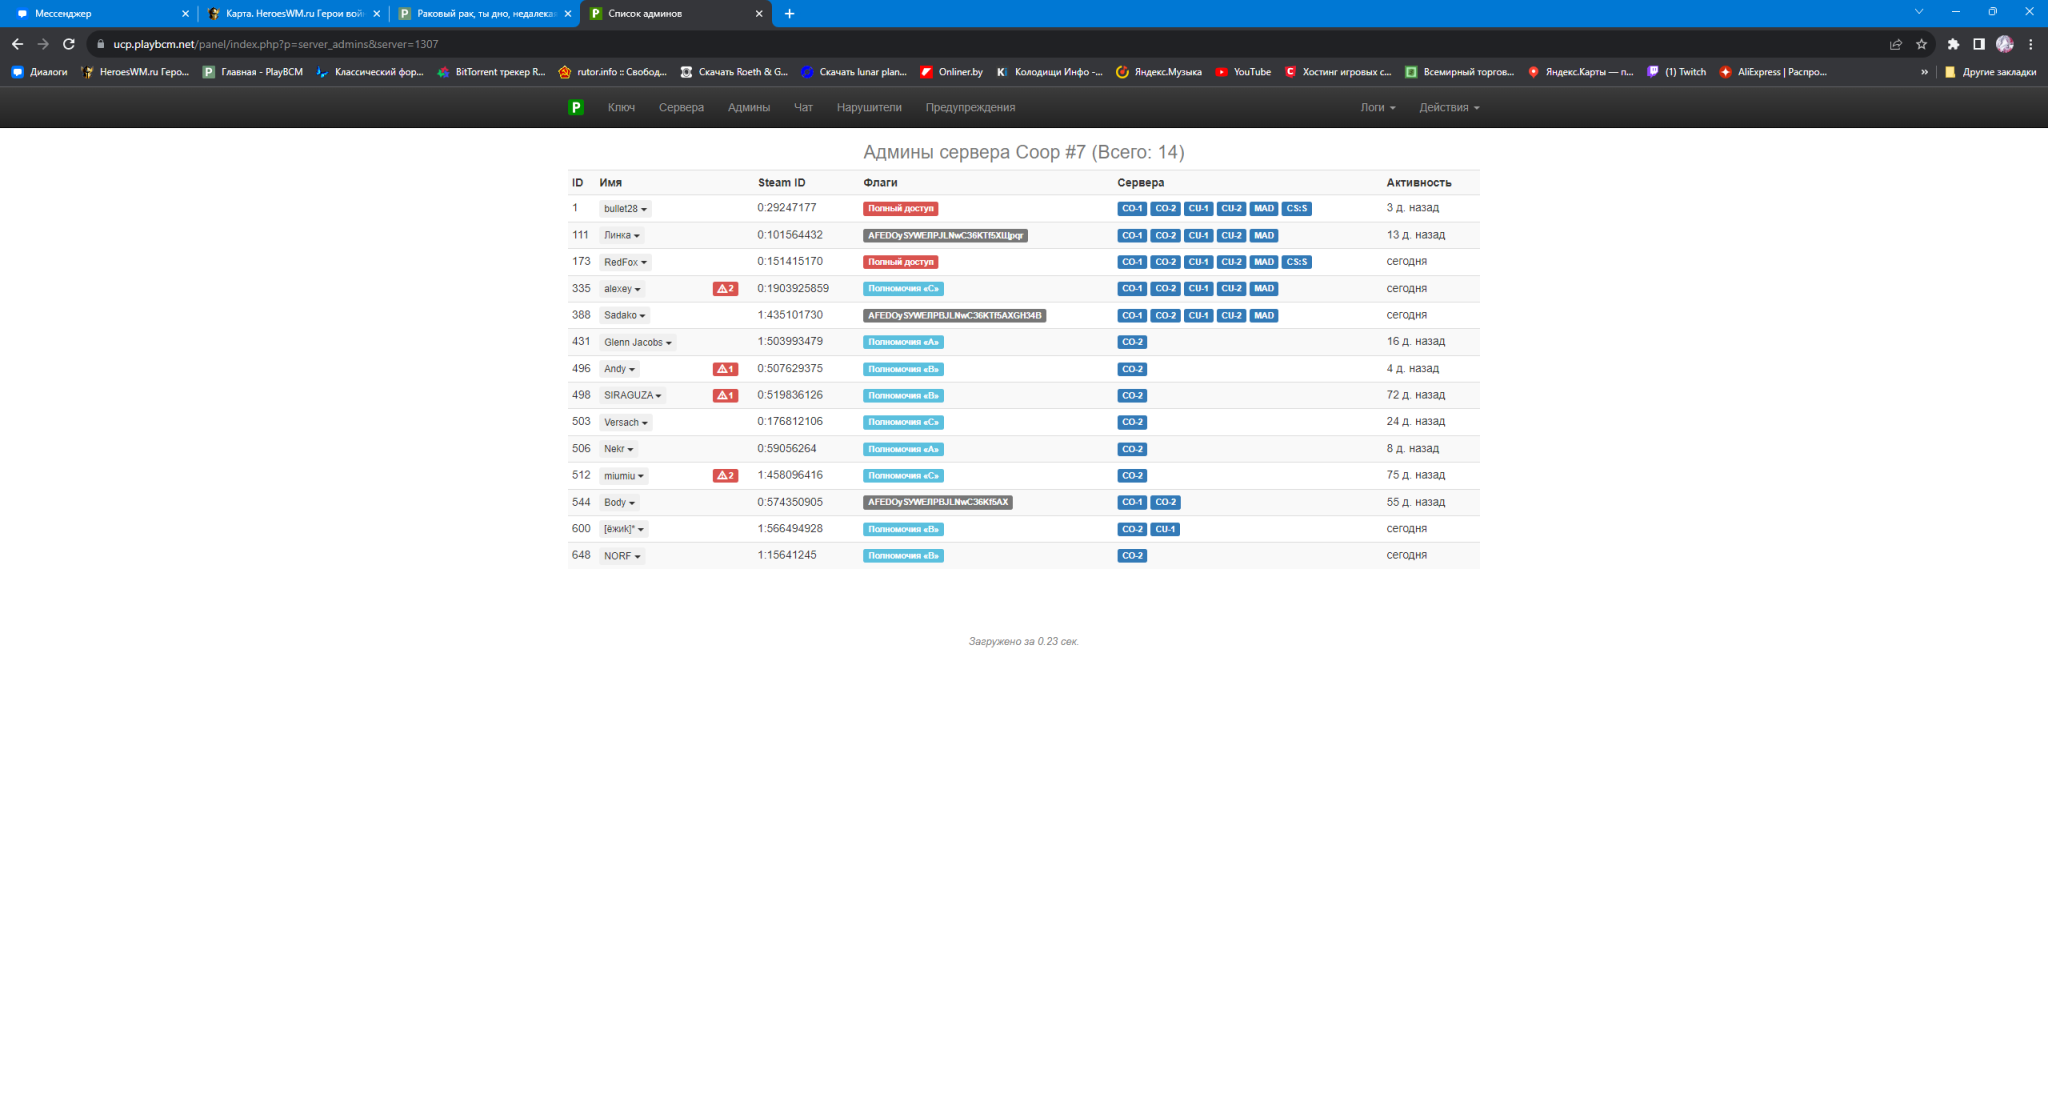Screen dimensions: 2048x1114
Task: Open Sadako admin dropdown
Action: 625,316
